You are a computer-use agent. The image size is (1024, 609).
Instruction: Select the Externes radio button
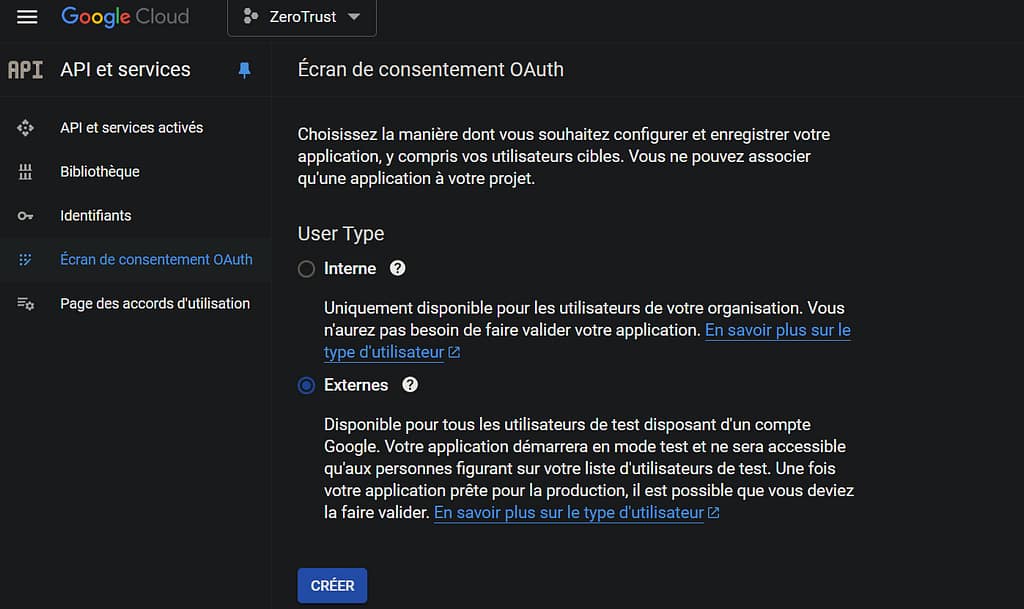tap(307, 386)
